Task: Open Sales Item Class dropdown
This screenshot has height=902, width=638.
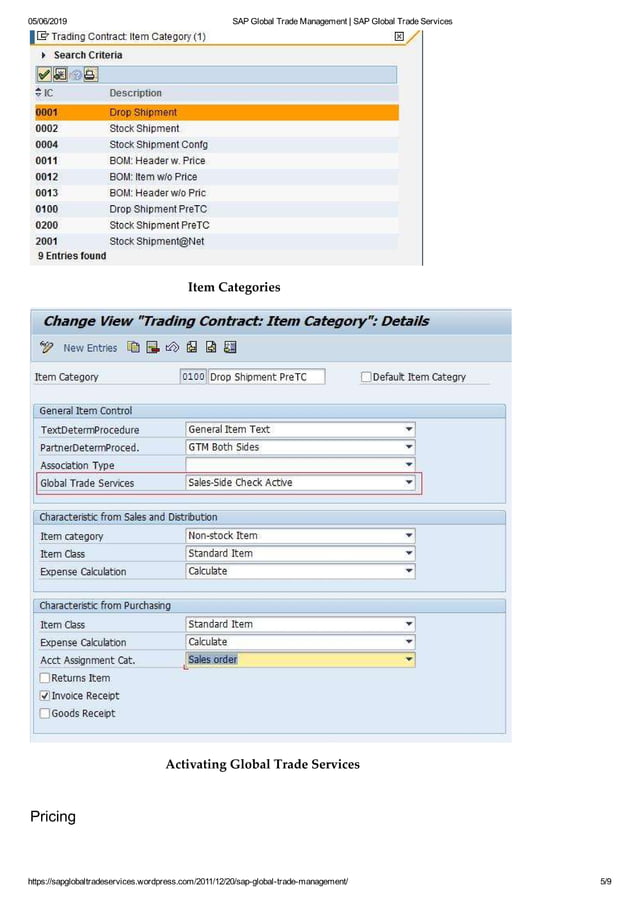Action: (x=408, y=553)
